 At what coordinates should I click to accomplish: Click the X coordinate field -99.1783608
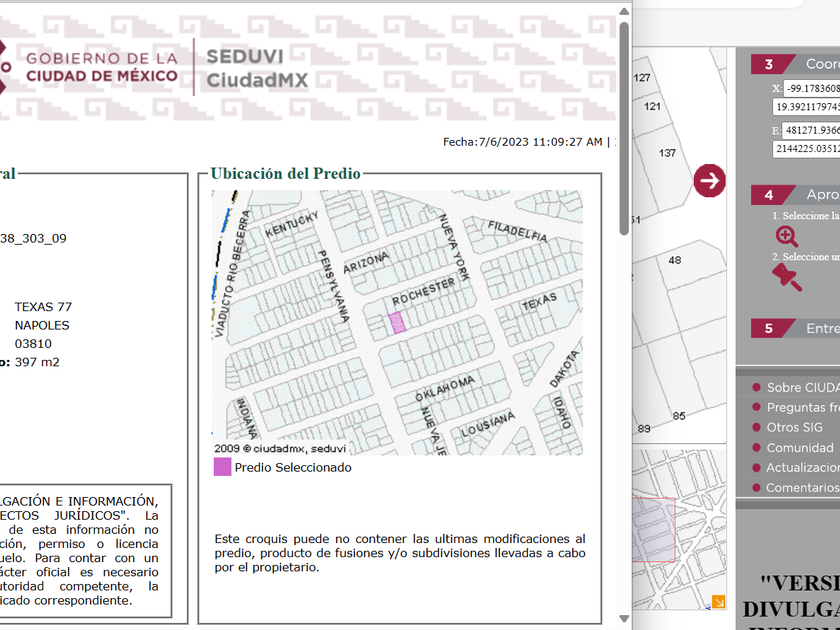coord(812,88)
